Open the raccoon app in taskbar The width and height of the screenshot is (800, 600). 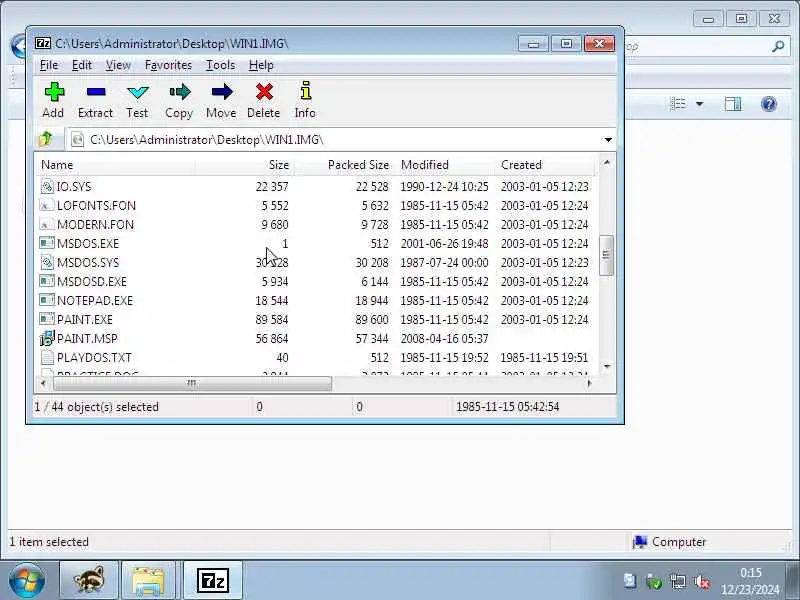click(x=89, y=581)
